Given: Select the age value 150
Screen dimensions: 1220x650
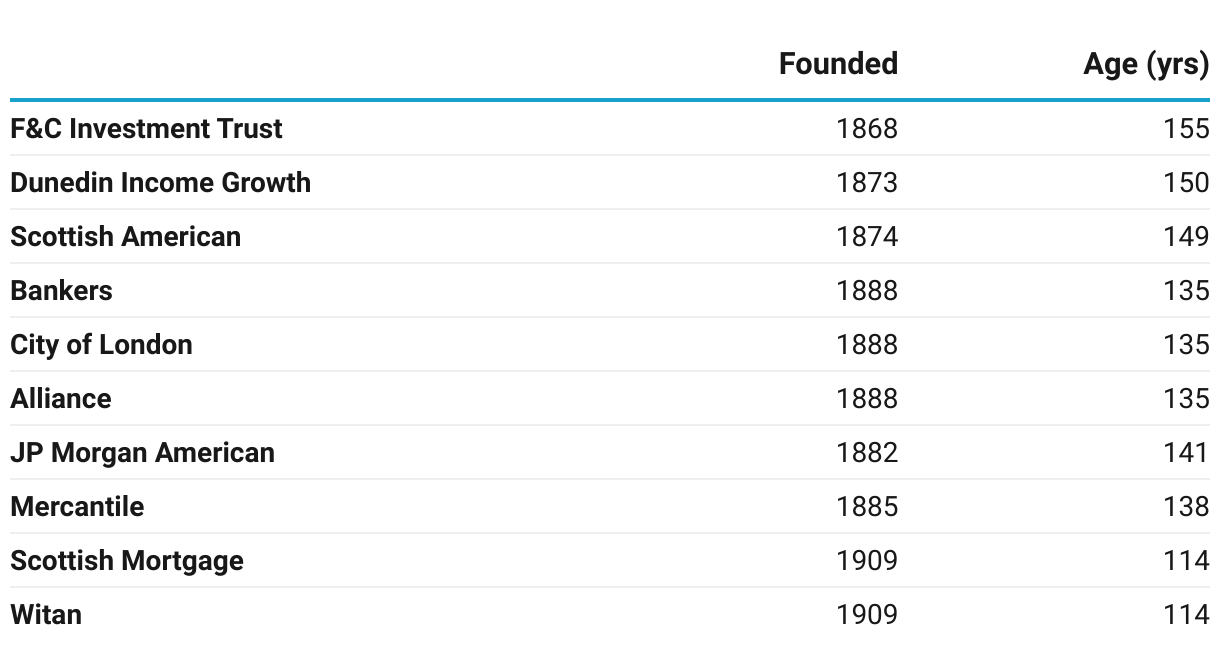Looking at the screenshot, I should (1186, 183).
